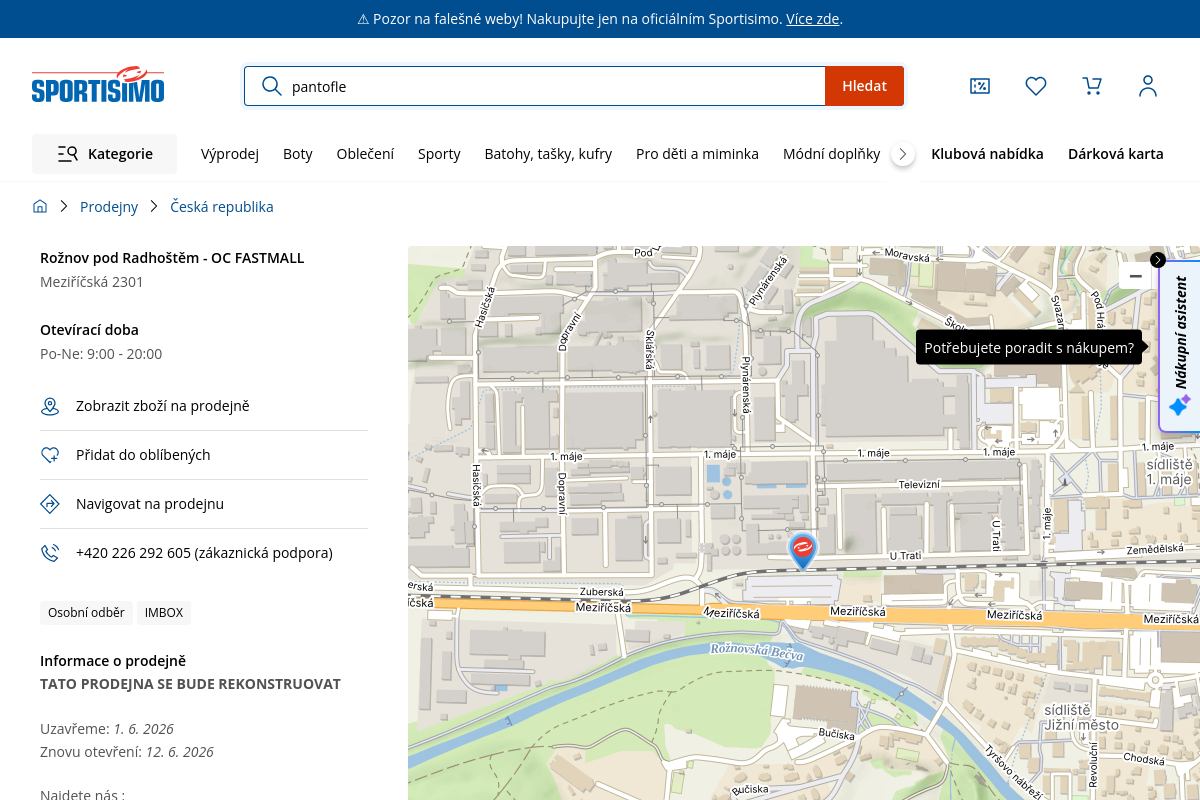The height and width of the screenshot is (800, 1200).
Task: Click the magnifier icon in search bar
Action: [x=271, y=86]
